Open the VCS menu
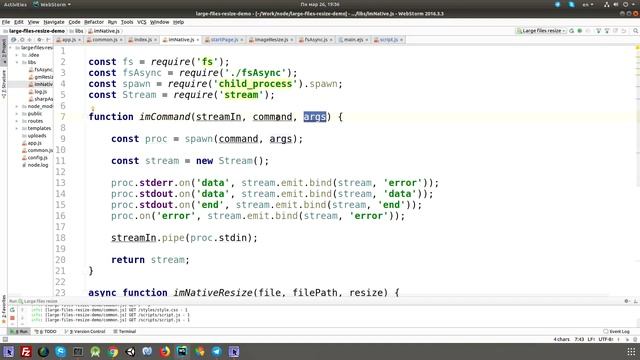 tap(142, 22)
